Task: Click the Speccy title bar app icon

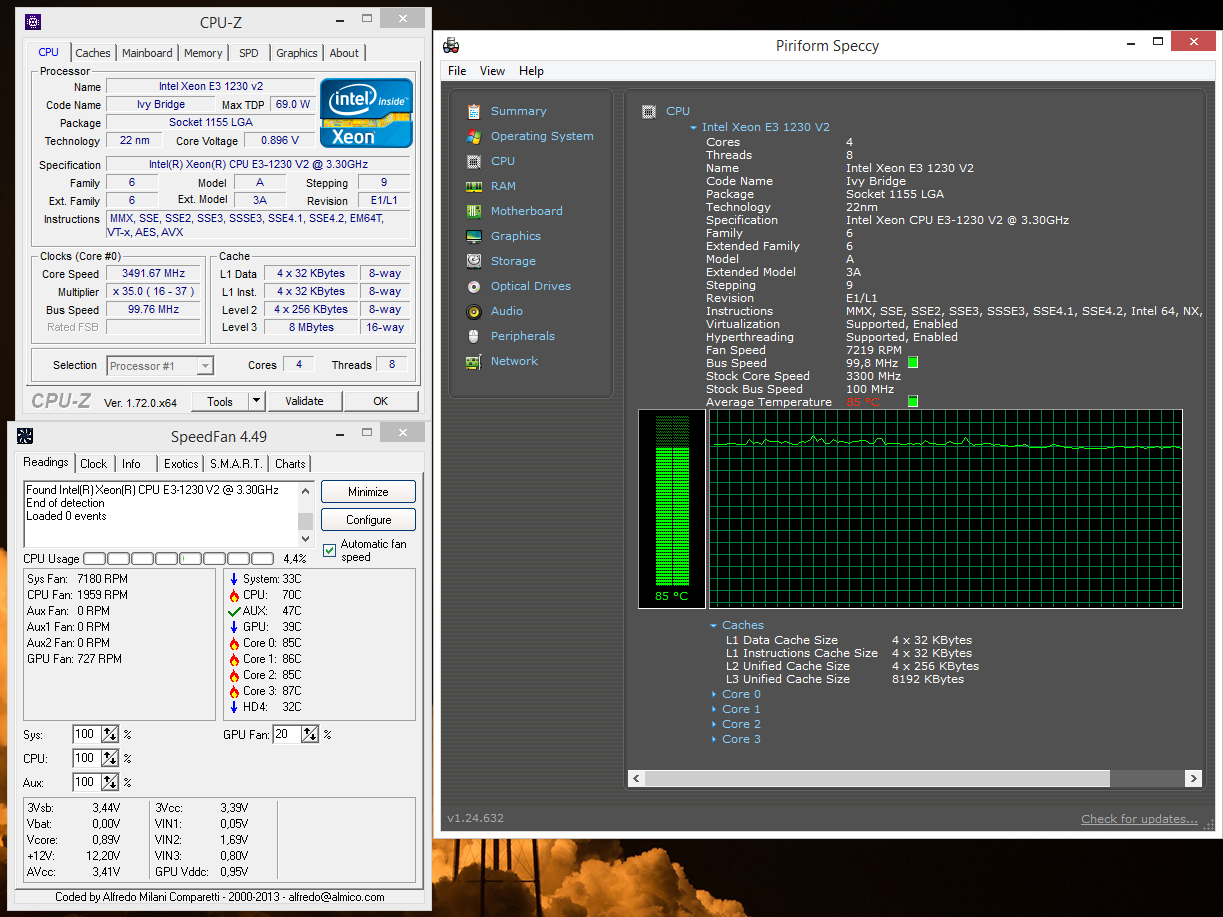Action: tap(452, 45)
